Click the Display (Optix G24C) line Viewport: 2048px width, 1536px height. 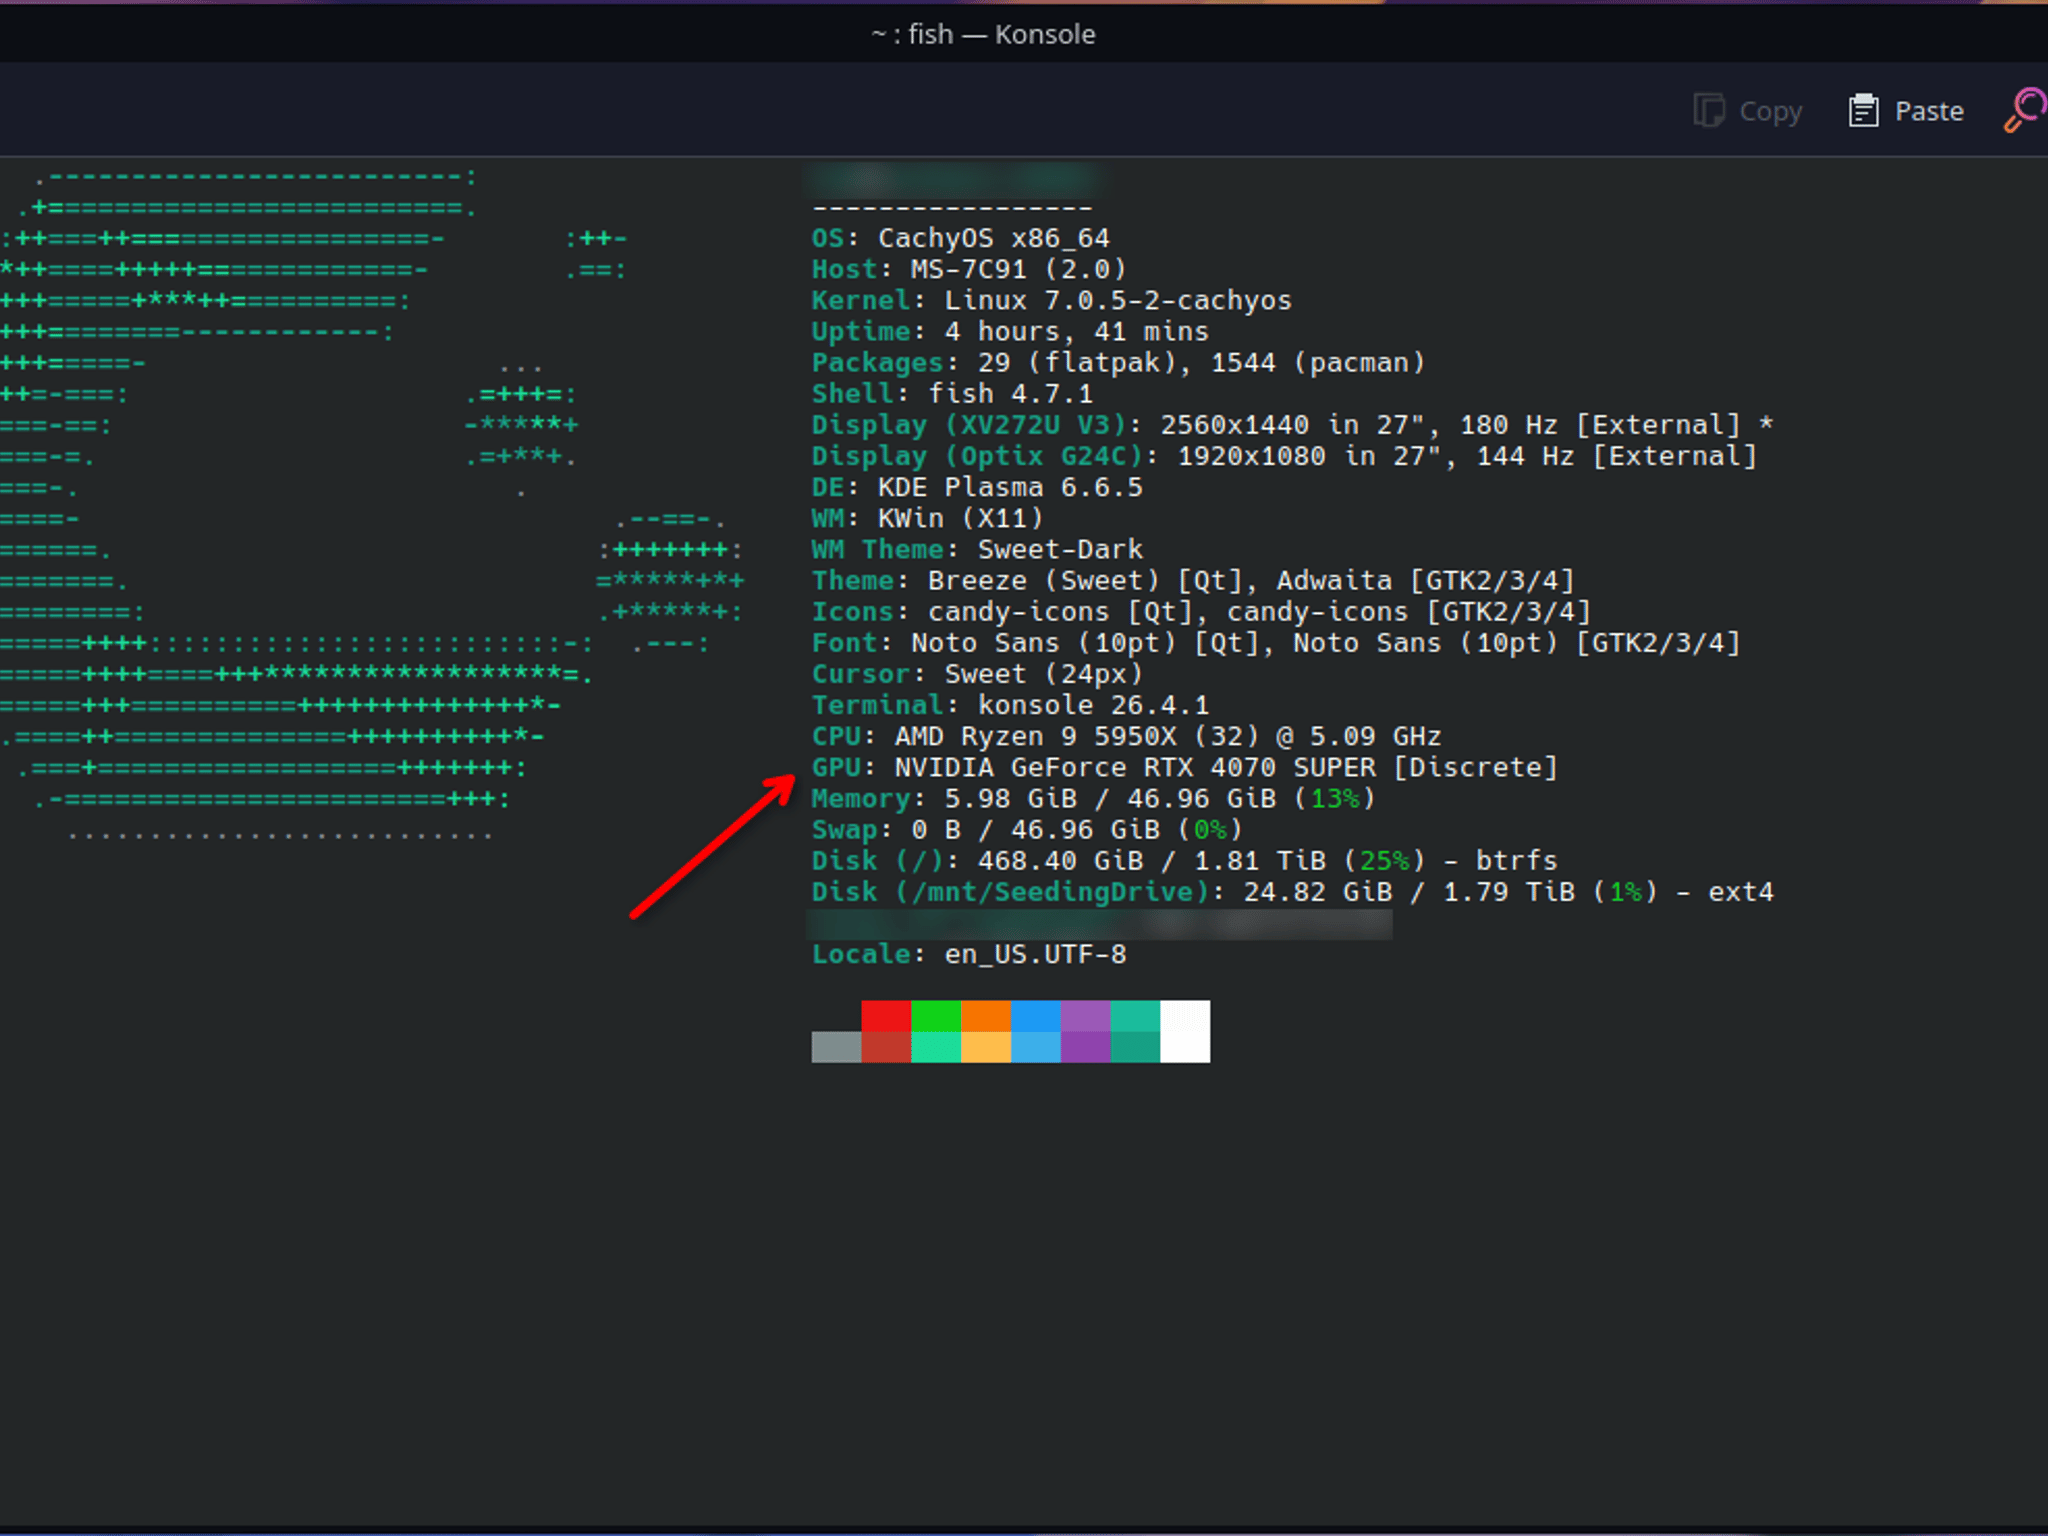click(1284, 456)
